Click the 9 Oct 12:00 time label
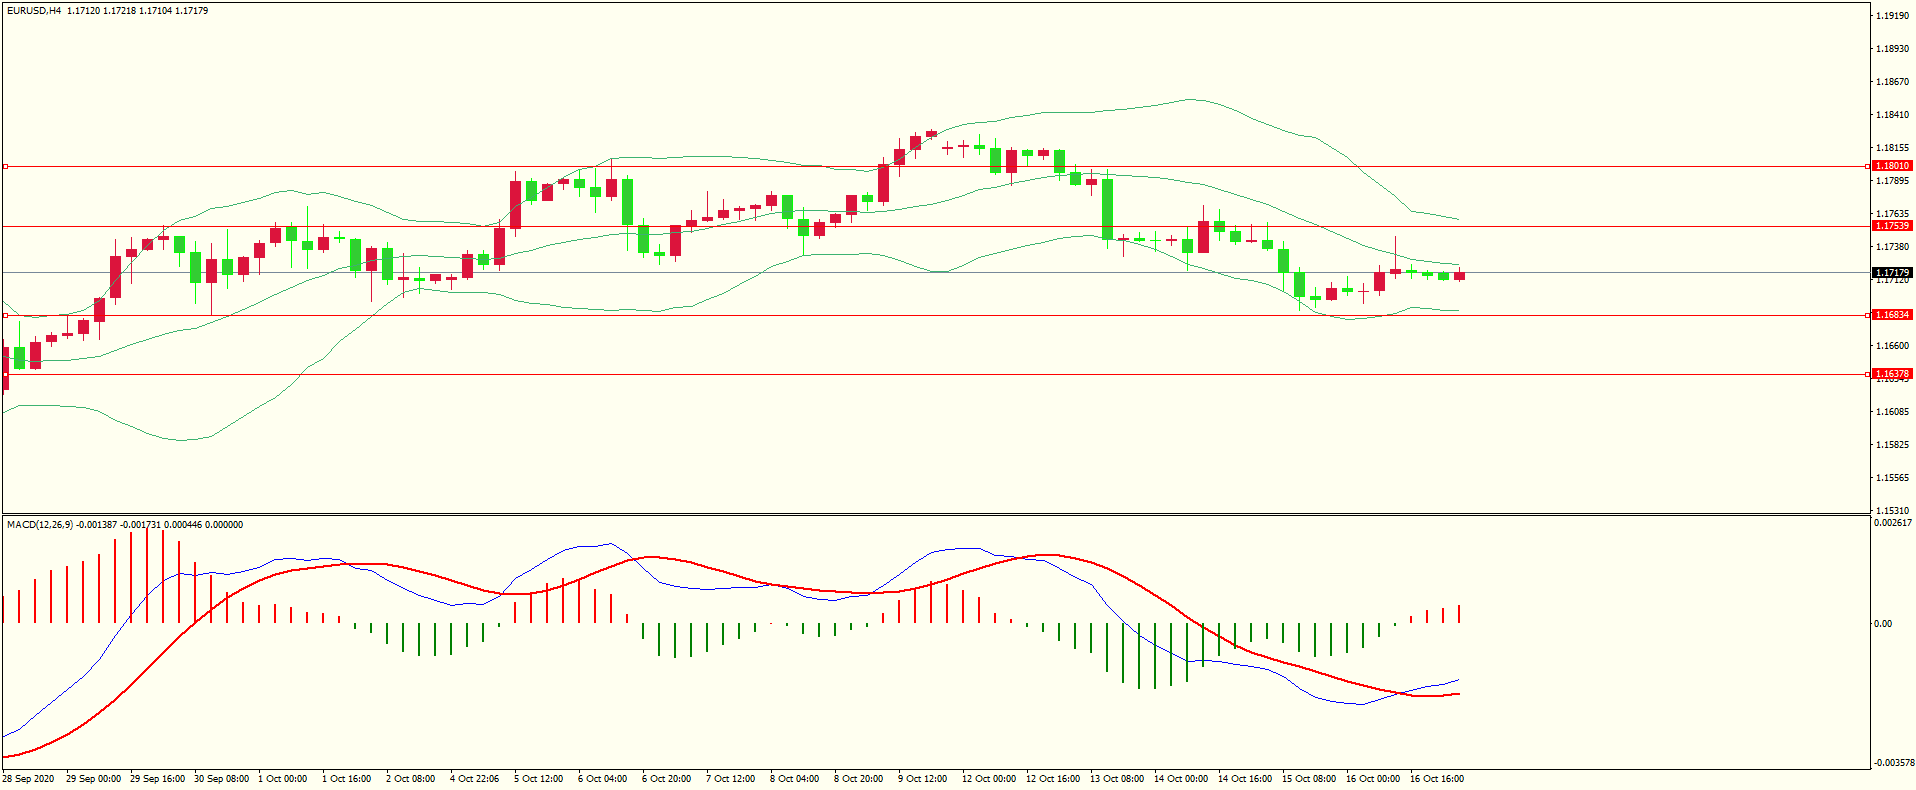The image size is (1916, 790). coord(922,779)
